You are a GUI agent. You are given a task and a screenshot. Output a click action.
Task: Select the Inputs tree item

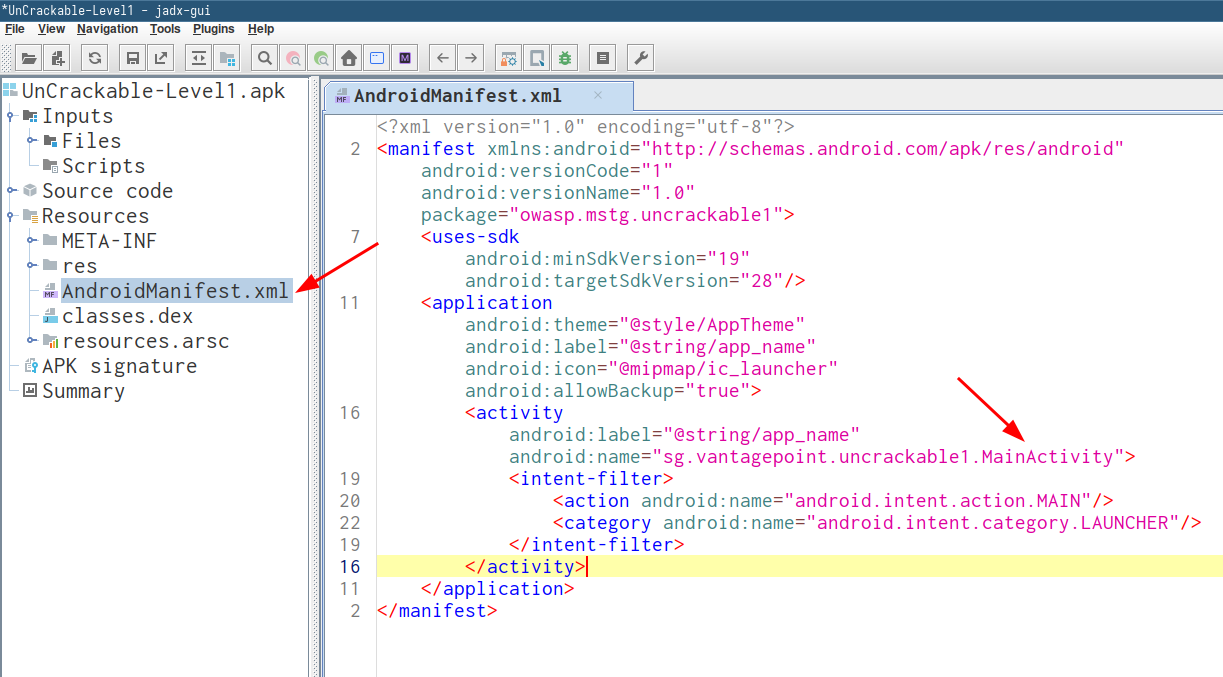[x=77, y=116]
